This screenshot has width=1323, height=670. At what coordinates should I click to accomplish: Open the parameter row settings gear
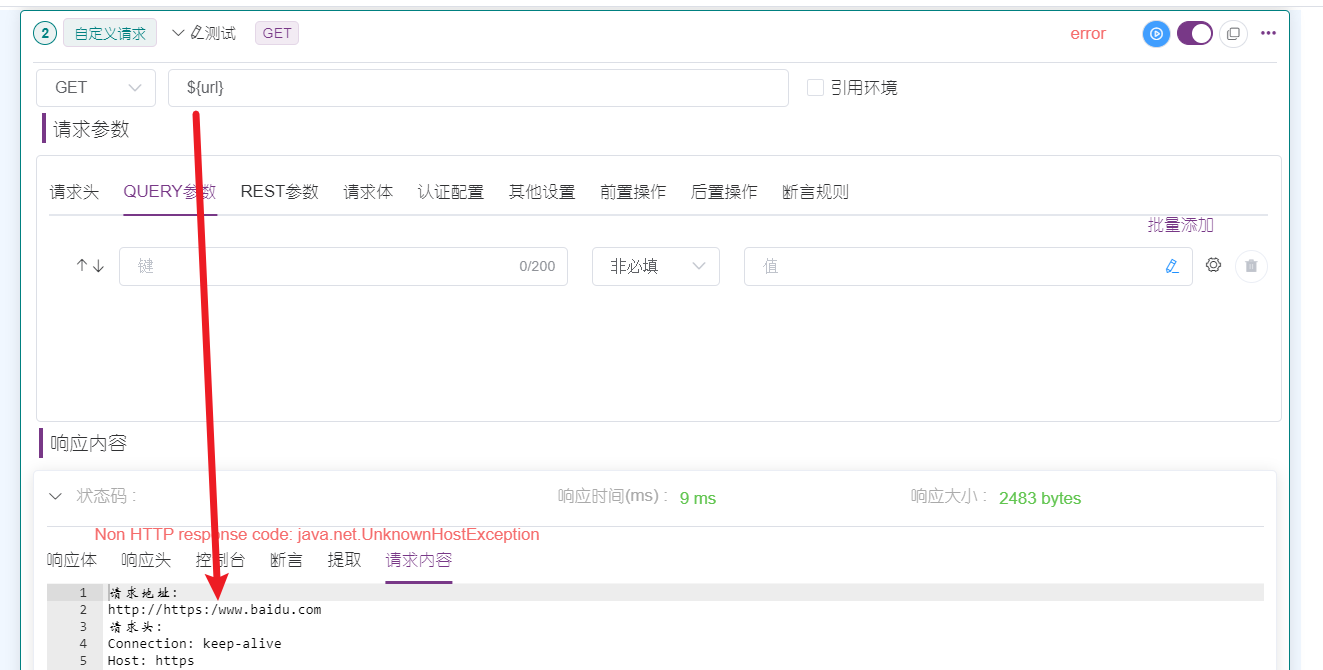click(1214, 265)
